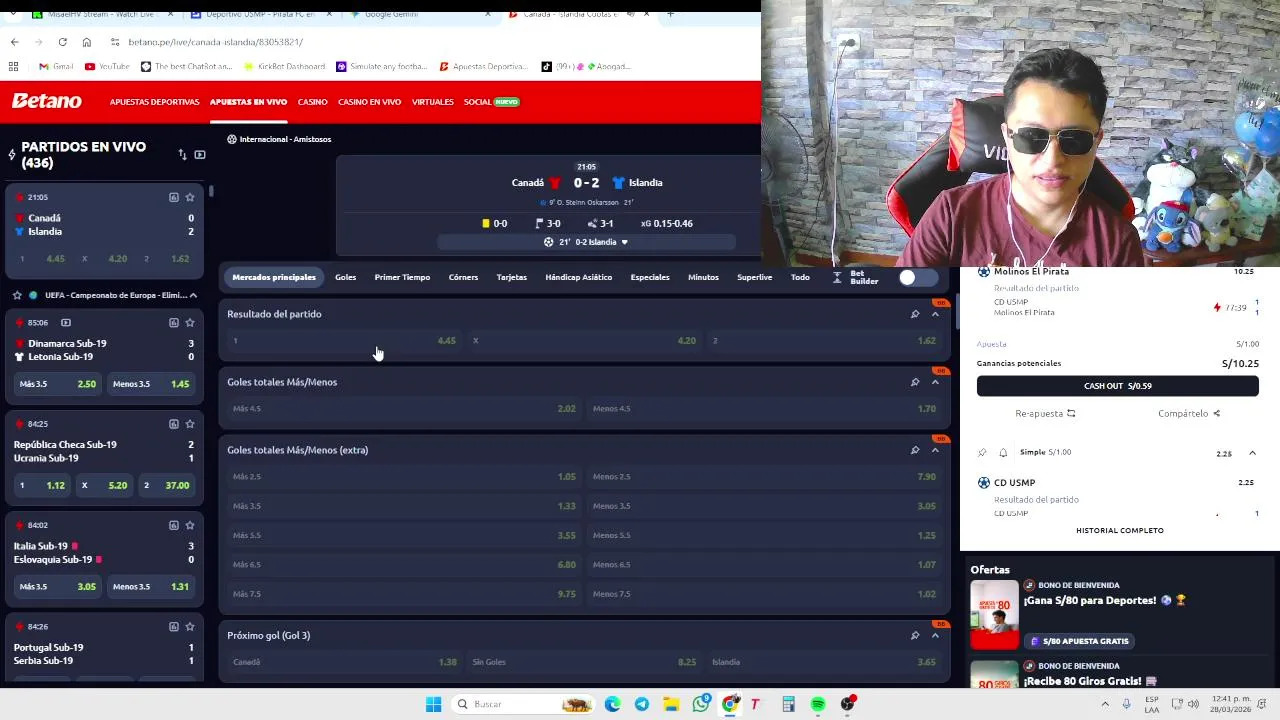Collapse the Próximo gol (Gol 3) market
1280x720 pixels.
point(935,635)
